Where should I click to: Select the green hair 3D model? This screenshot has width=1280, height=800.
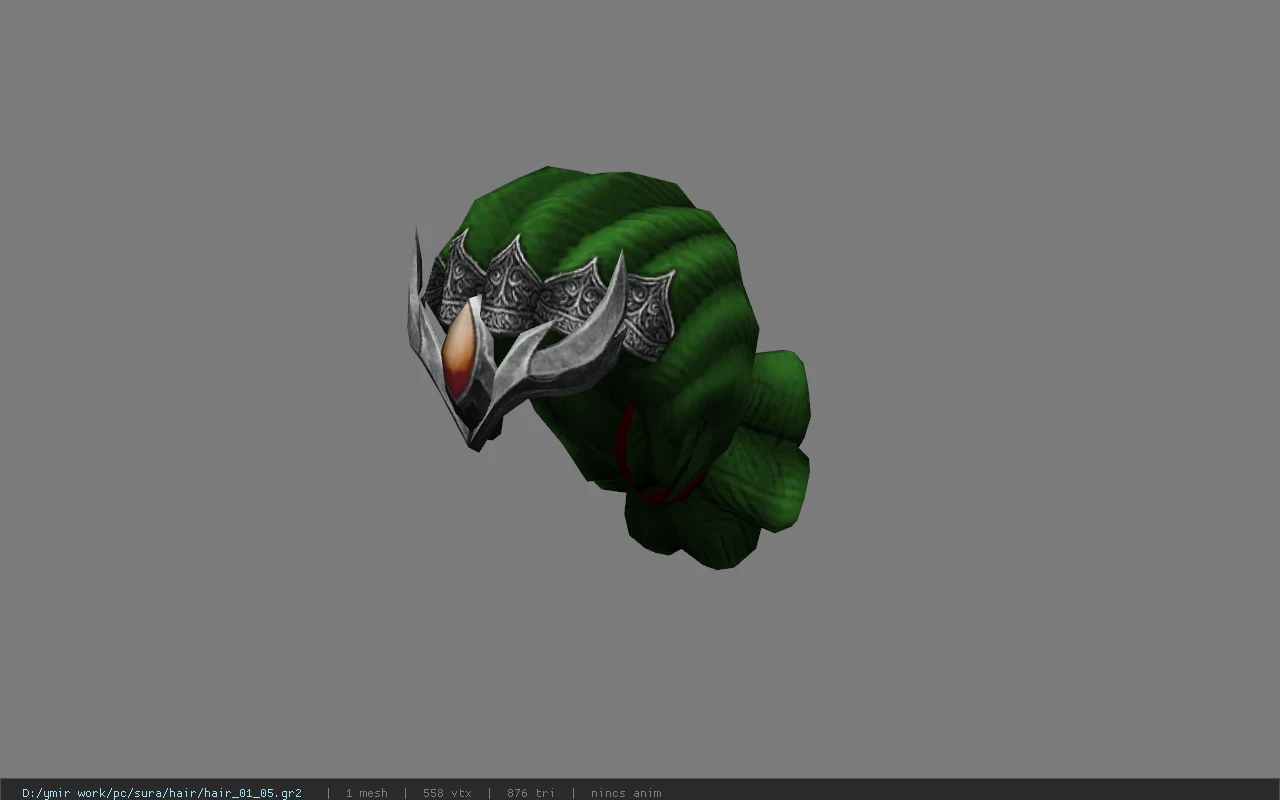click(x=610, y=367)
